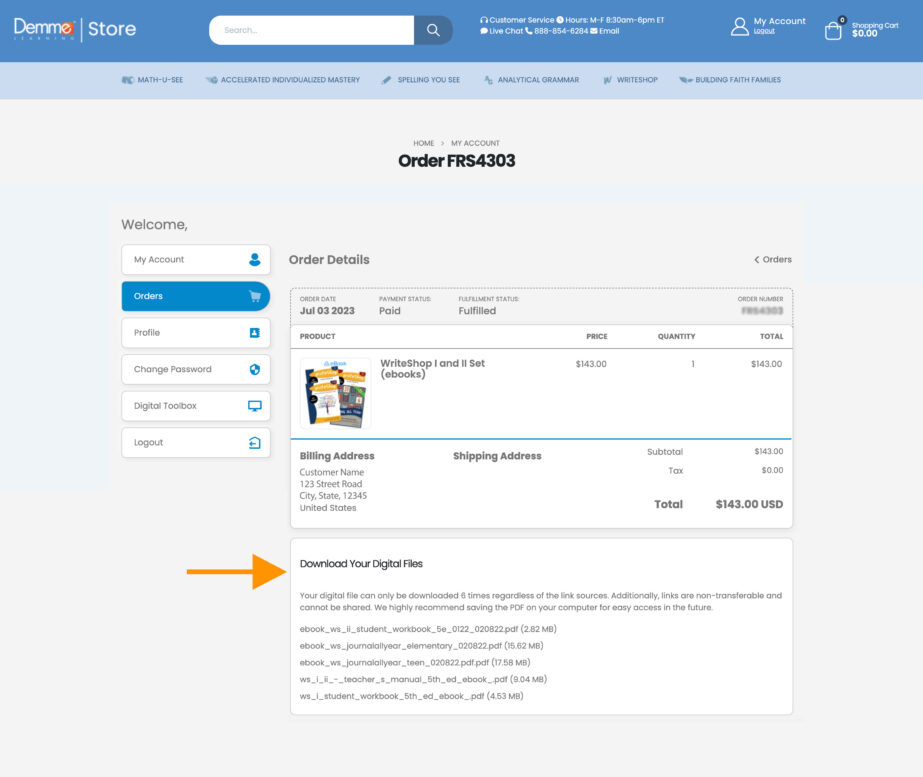Image resolution: width=923 pixels, height=777 pixels.
Task: Click the Home breadcrumb link
Action: pos(424,143)
